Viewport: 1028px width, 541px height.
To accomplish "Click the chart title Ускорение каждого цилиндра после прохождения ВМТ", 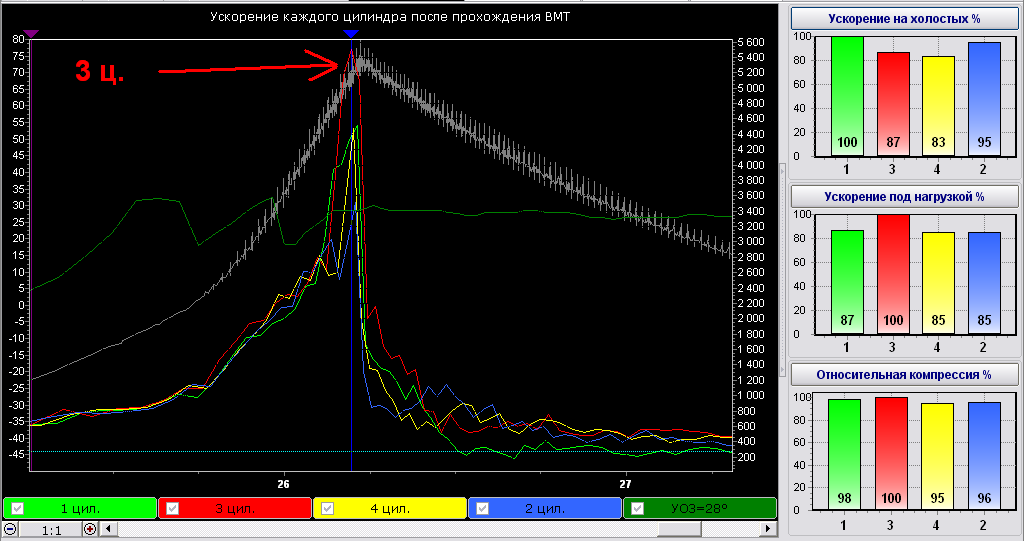I will [x=389, y=17].
